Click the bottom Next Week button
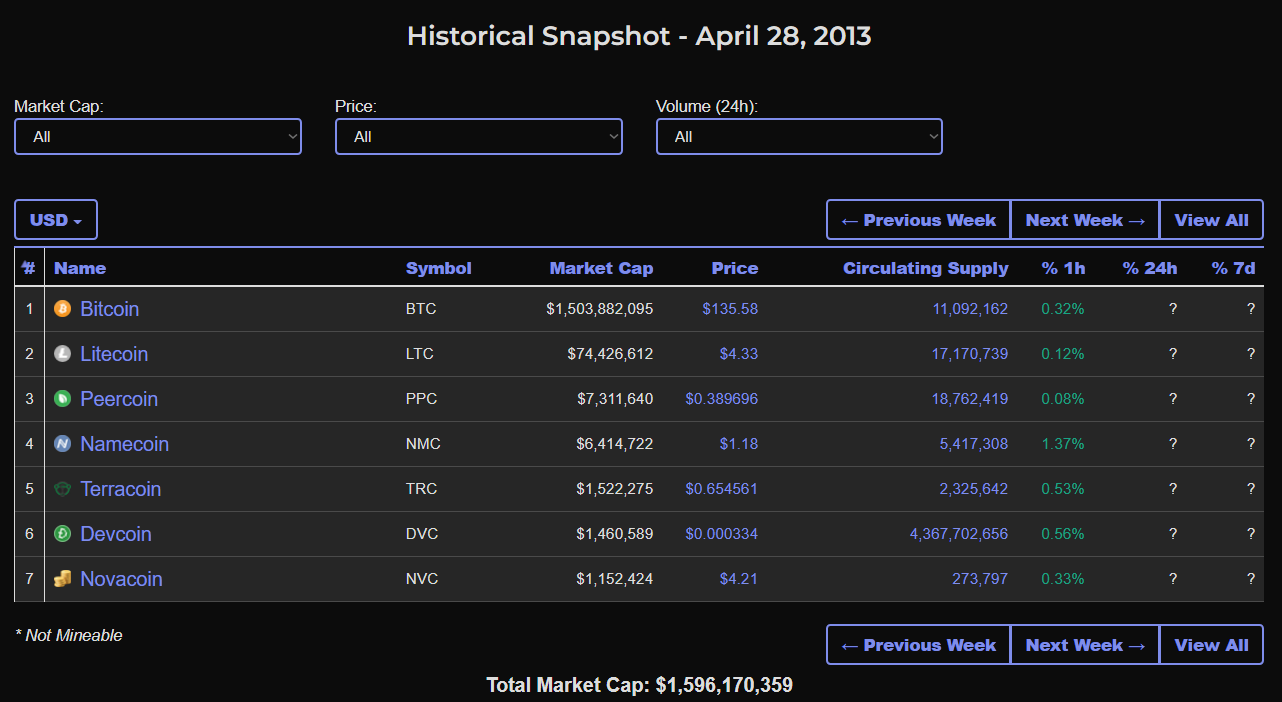This screenshot has height=702, width=1282. click(x=1085, y=645)
